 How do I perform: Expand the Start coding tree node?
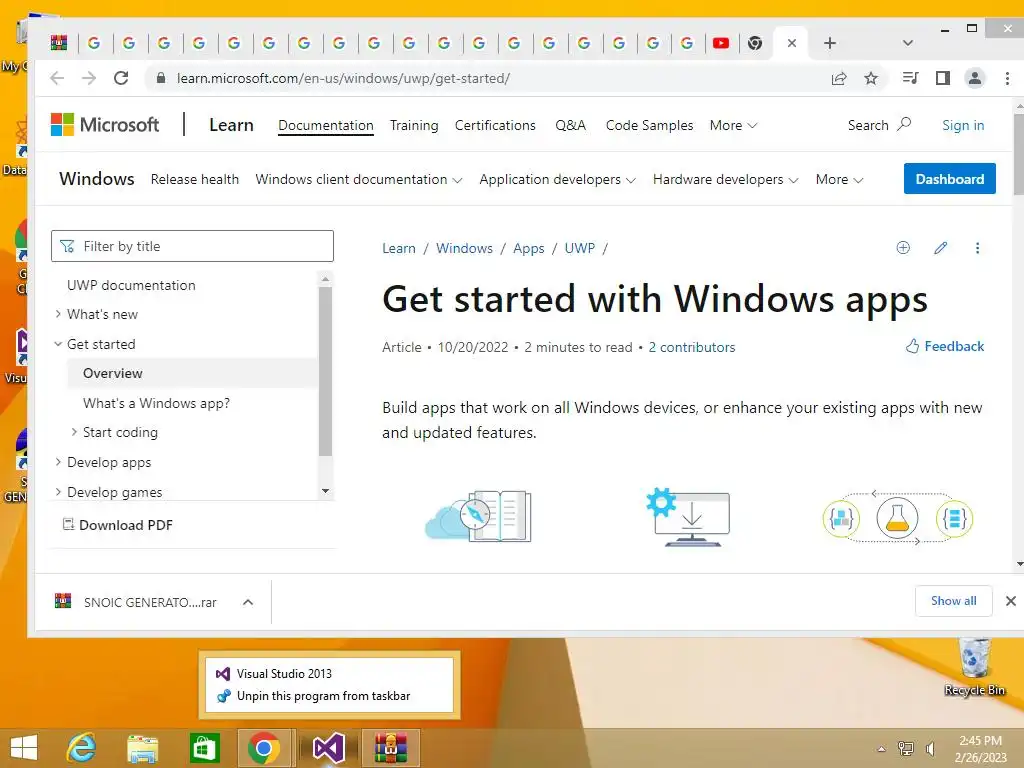(74, 432)
